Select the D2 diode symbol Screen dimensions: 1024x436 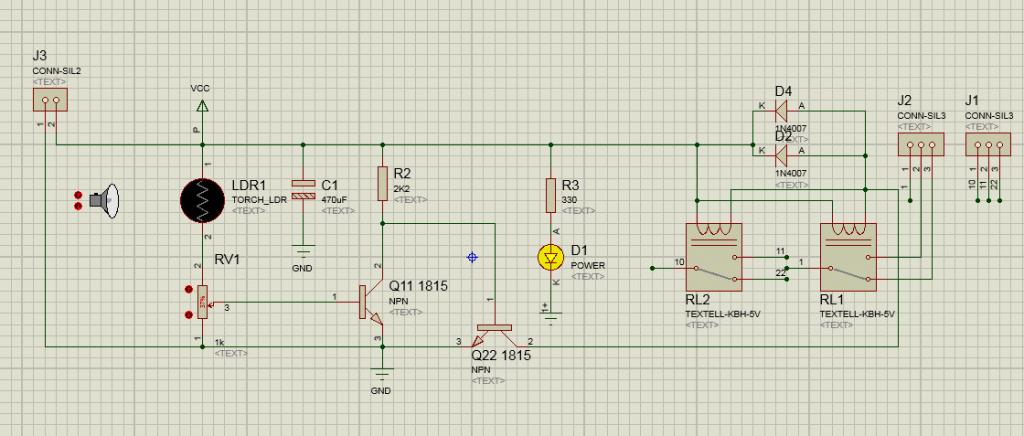pos(780,155)
